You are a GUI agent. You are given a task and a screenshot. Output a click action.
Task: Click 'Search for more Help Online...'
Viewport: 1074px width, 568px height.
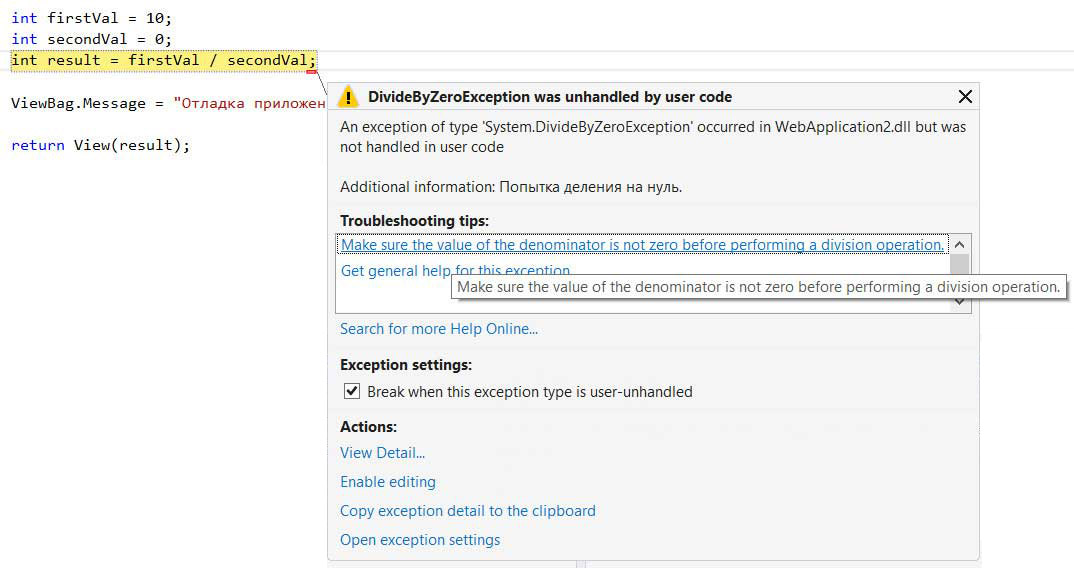click(x=439, y=329)
